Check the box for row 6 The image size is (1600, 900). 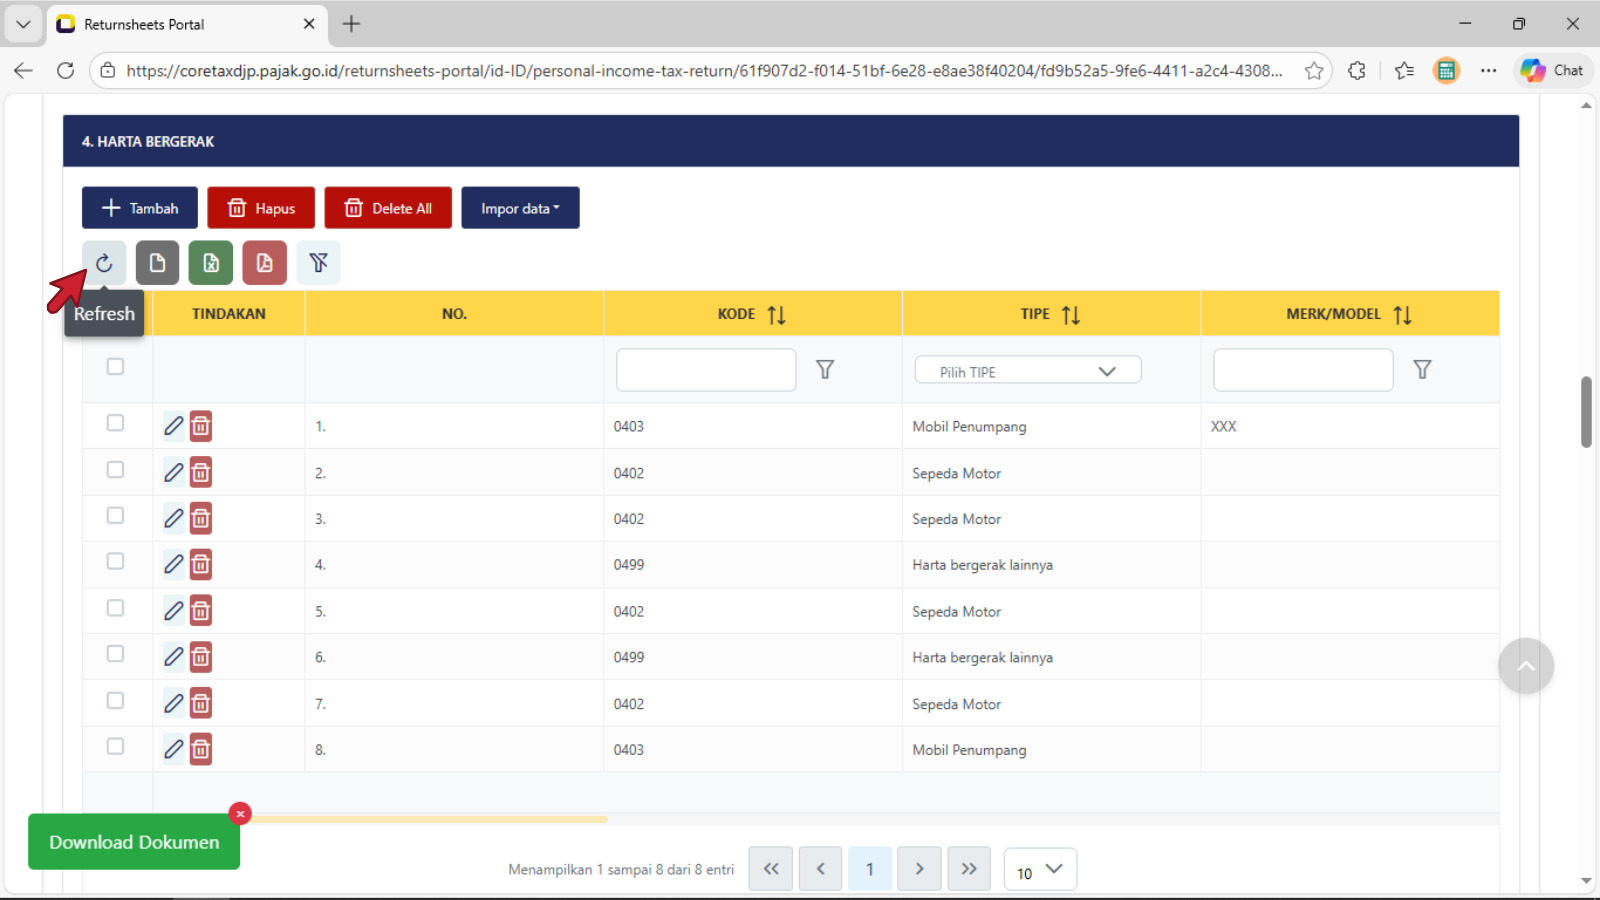point(115,654)
